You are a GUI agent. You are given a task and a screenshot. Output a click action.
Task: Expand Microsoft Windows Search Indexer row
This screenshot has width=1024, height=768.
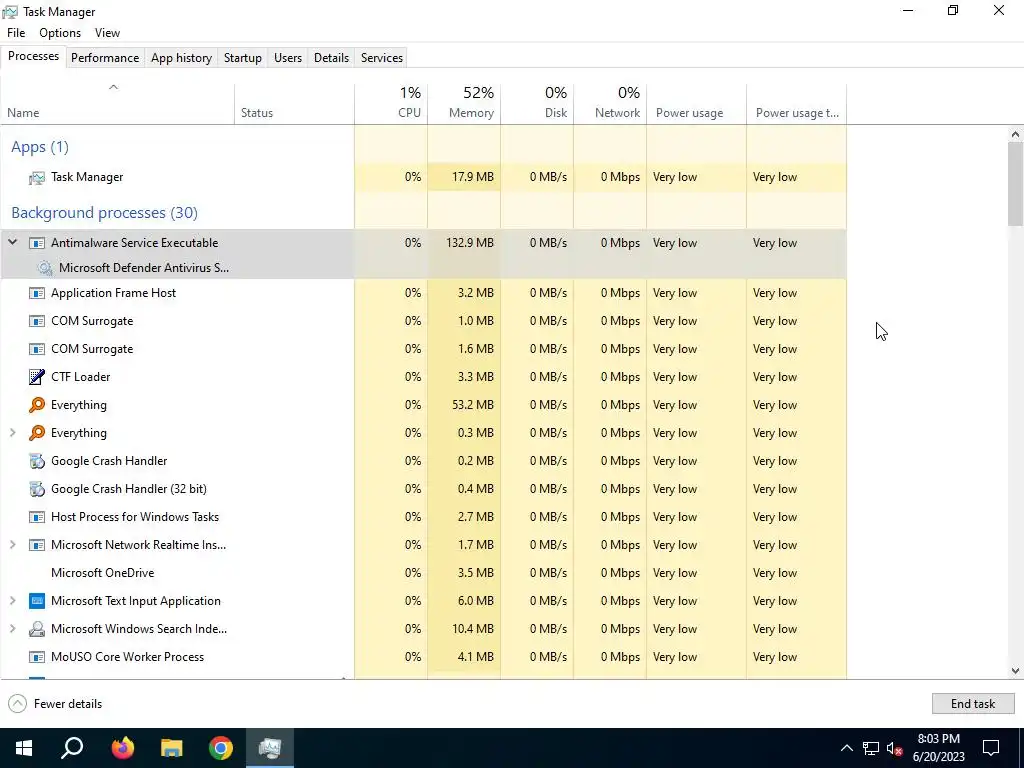12,628
